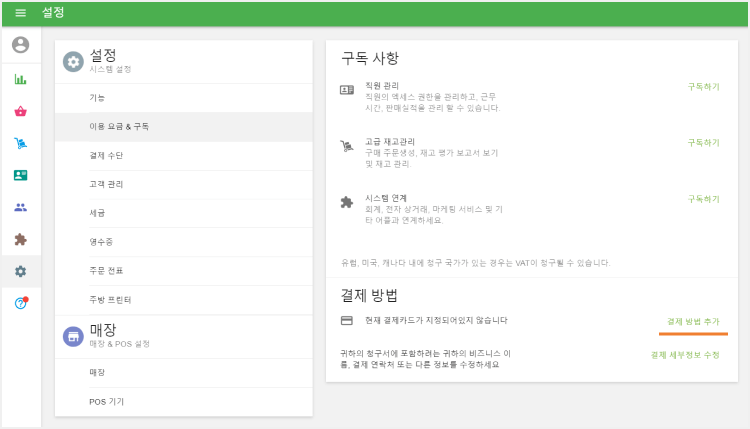Open 주방 프린터 settings
Image resolution: width=750 pixels, height=429 pixels.
[184, 300]
